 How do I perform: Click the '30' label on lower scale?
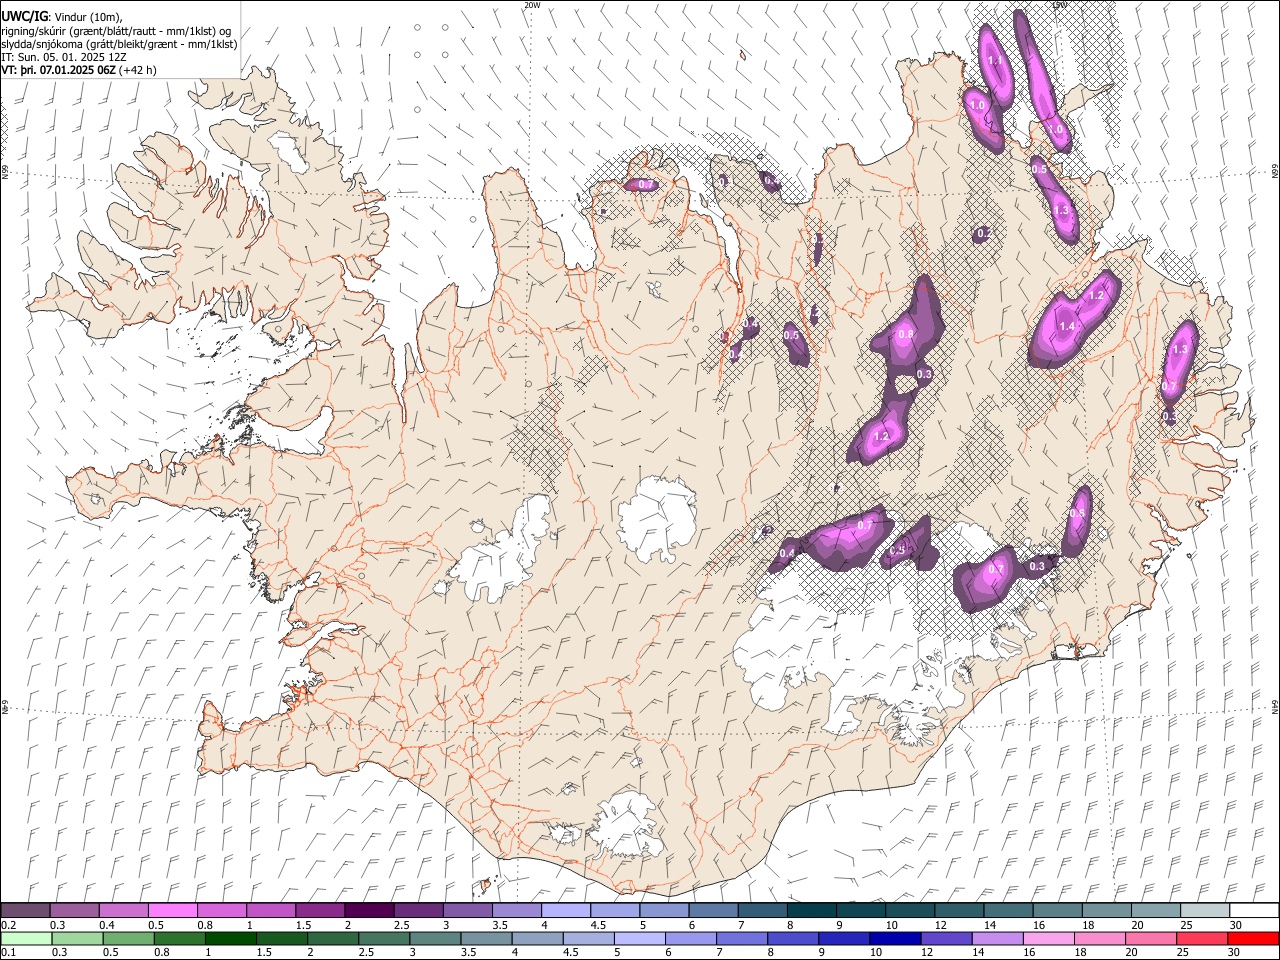tap(1235, 952)
